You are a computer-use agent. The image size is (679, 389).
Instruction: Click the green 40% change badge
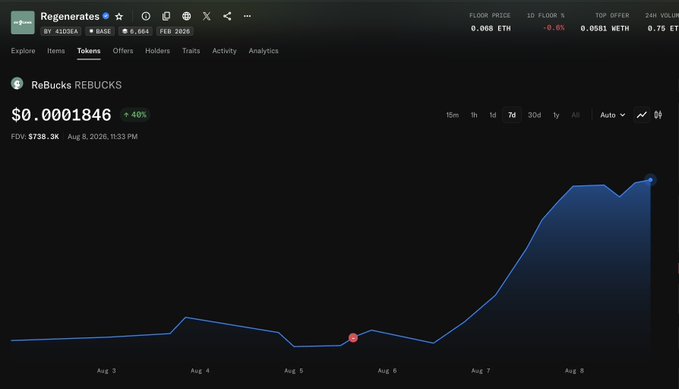pyautogui.click(x=135, y=115)
